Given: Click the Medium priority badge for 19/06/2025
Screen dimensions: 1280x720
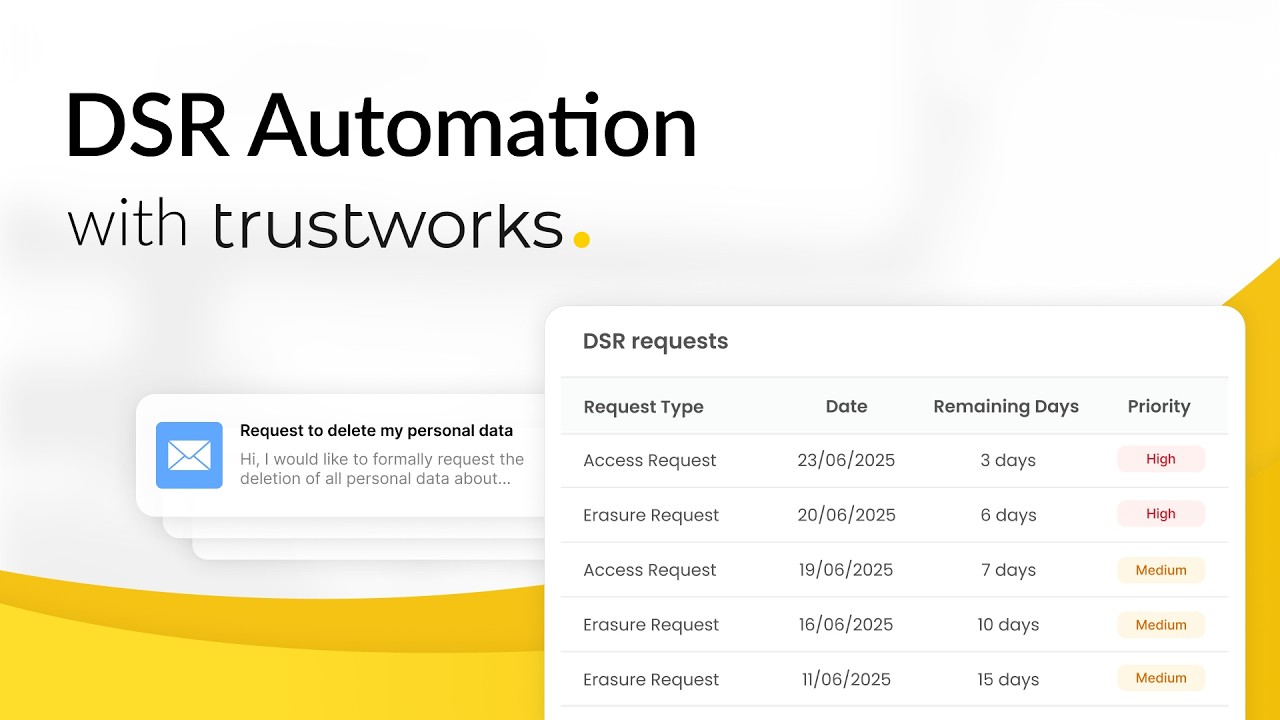Looking at the screenshot, I should coord(1161,570).
